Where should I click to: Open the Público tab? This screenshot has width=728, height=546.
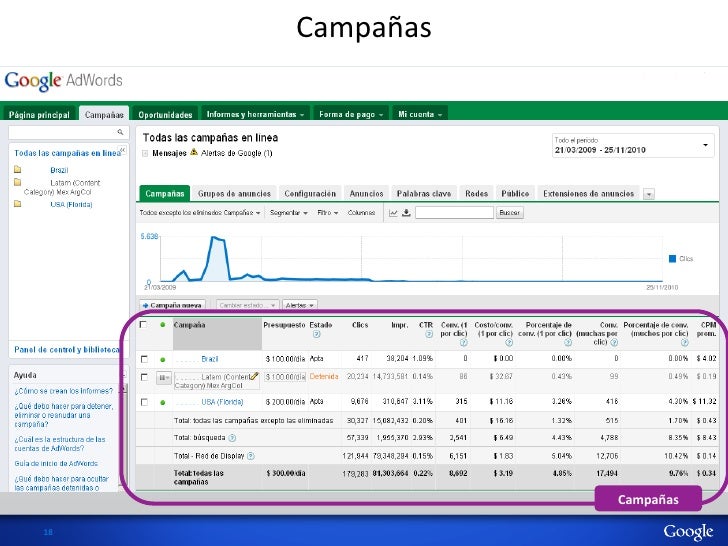pos(515,194)
